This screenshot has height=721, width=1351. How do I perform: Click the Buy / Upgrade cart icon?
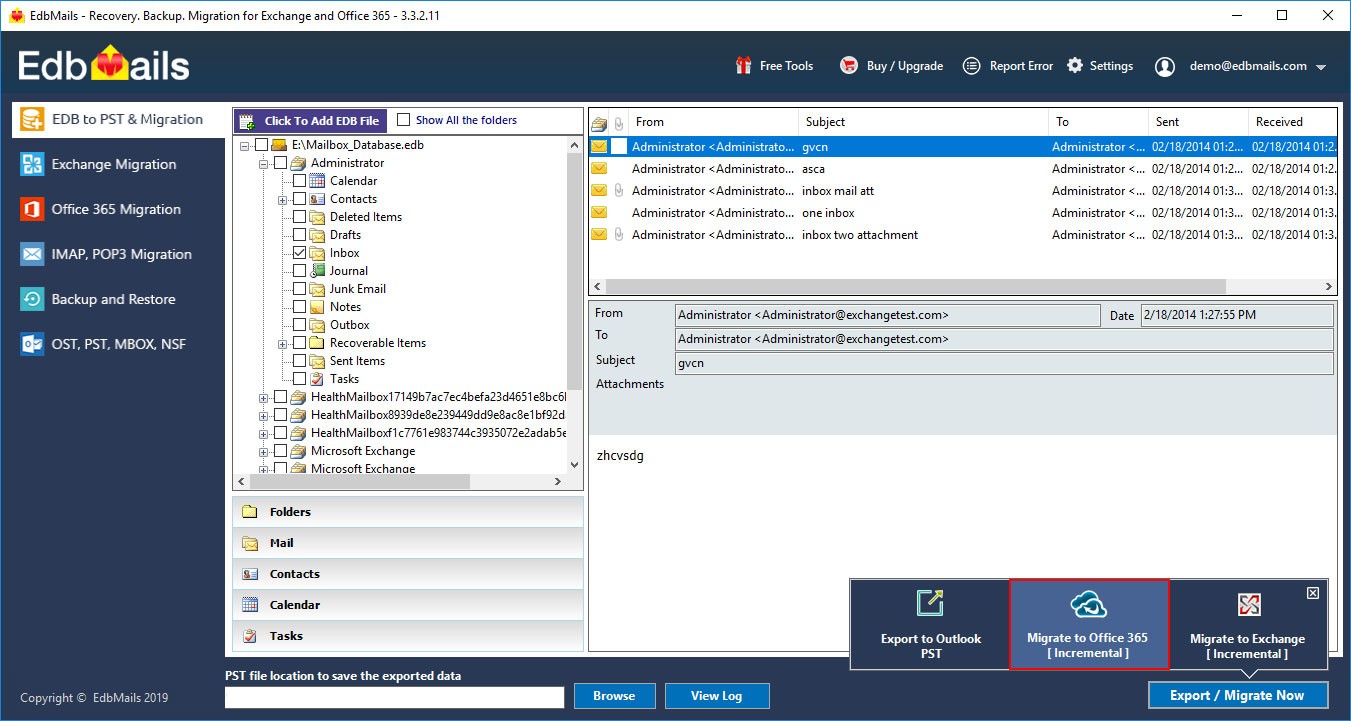click(x=849, y=66)
